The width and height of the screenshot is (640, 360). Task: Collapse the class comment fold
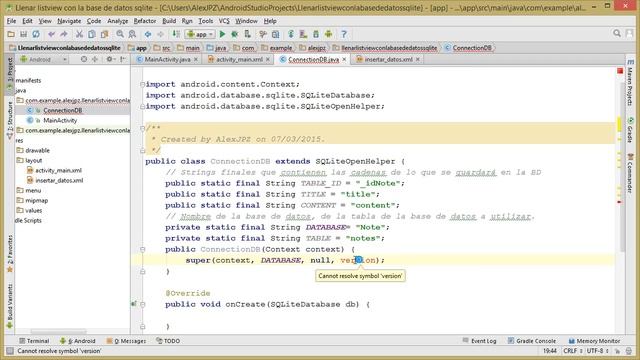click(x=142, y=128)
